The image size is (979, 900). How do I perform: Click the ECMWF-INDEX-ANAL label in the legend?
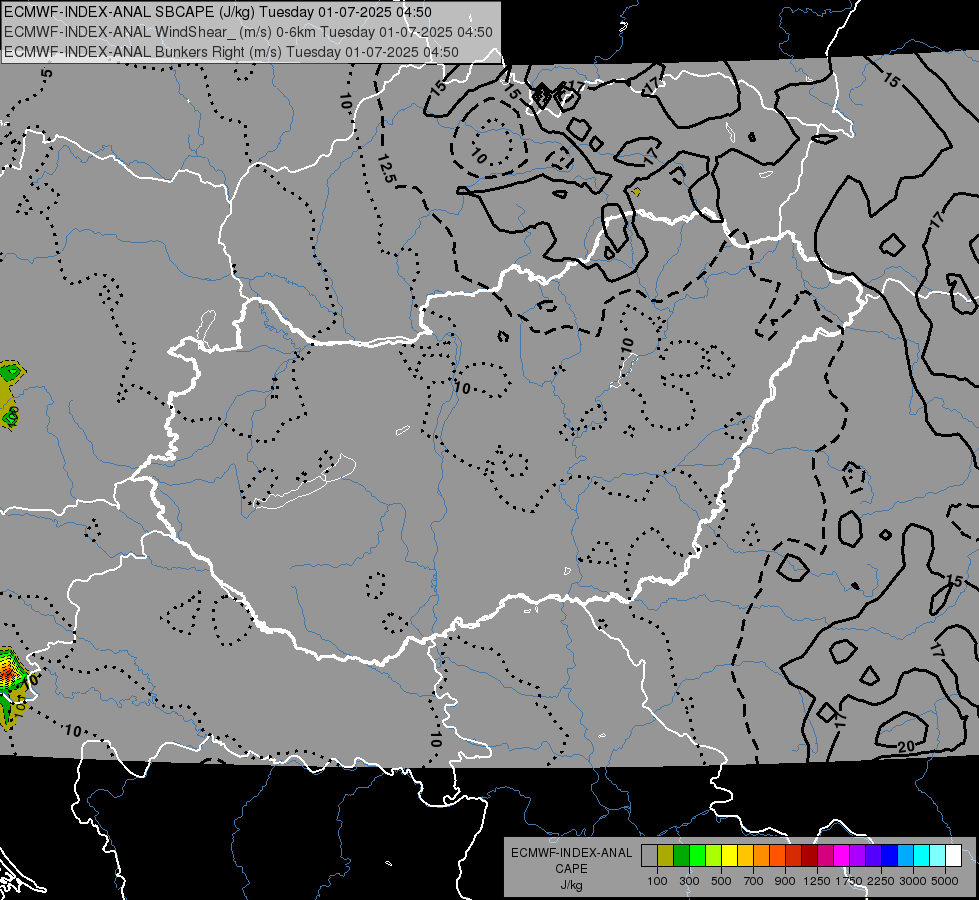pyautogui.click(x=571, y=853)
